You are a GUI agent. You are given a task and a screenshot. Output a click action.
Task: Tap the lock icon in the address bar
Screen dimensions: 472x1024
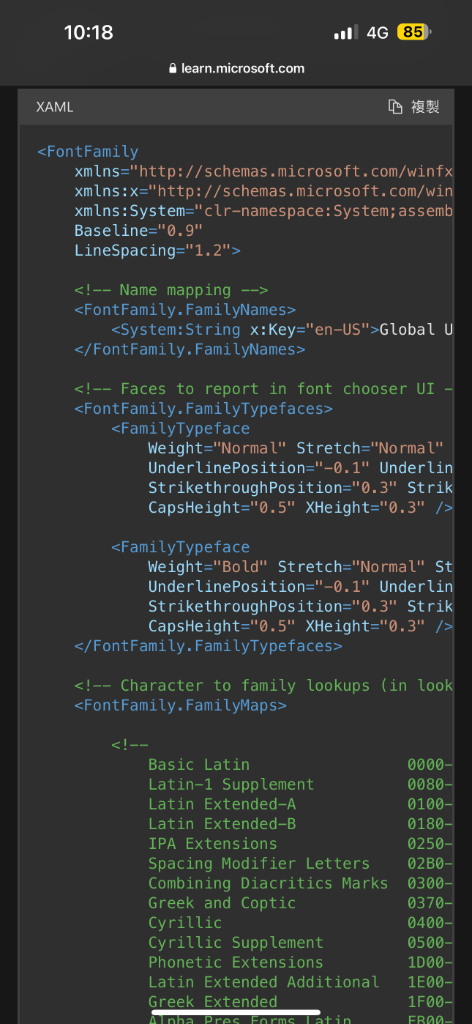click(172, 69)
